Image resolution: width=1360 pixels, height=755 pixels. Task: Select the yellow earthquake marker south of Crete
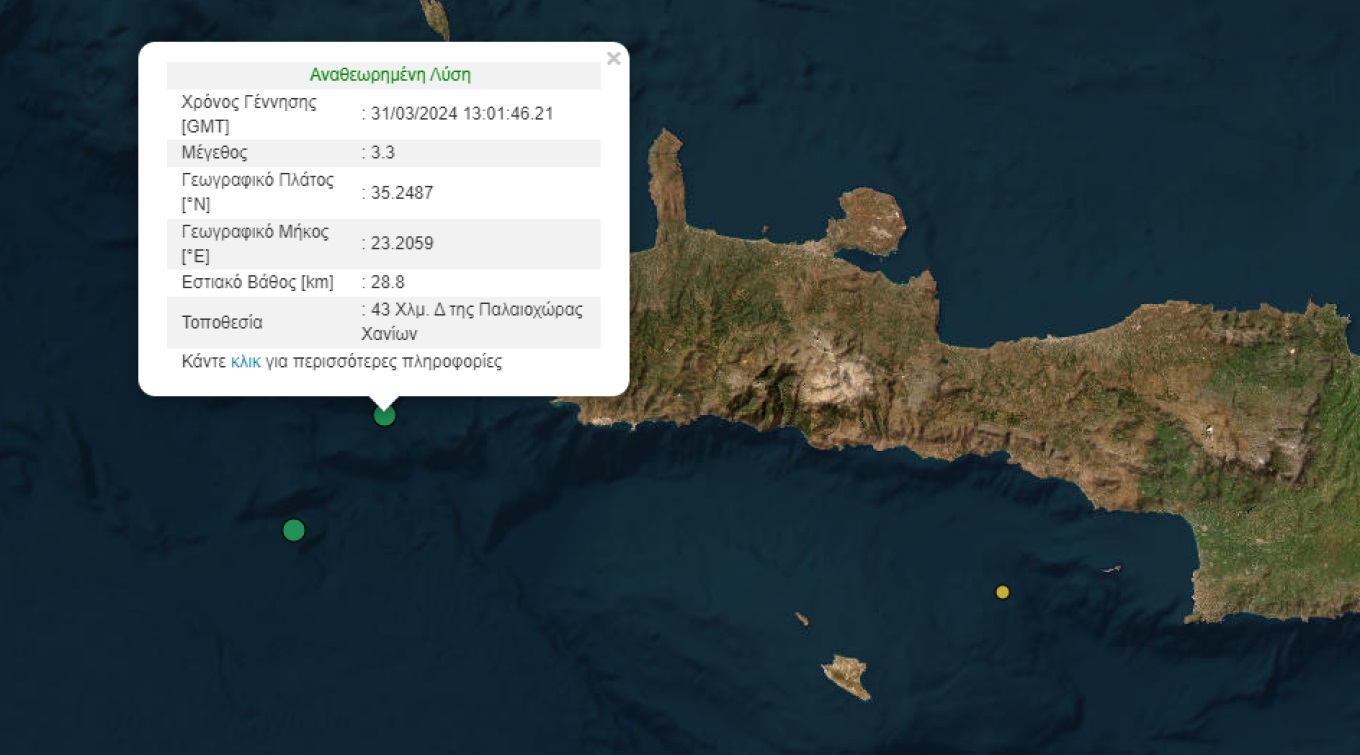click(x=1002, y=592)
